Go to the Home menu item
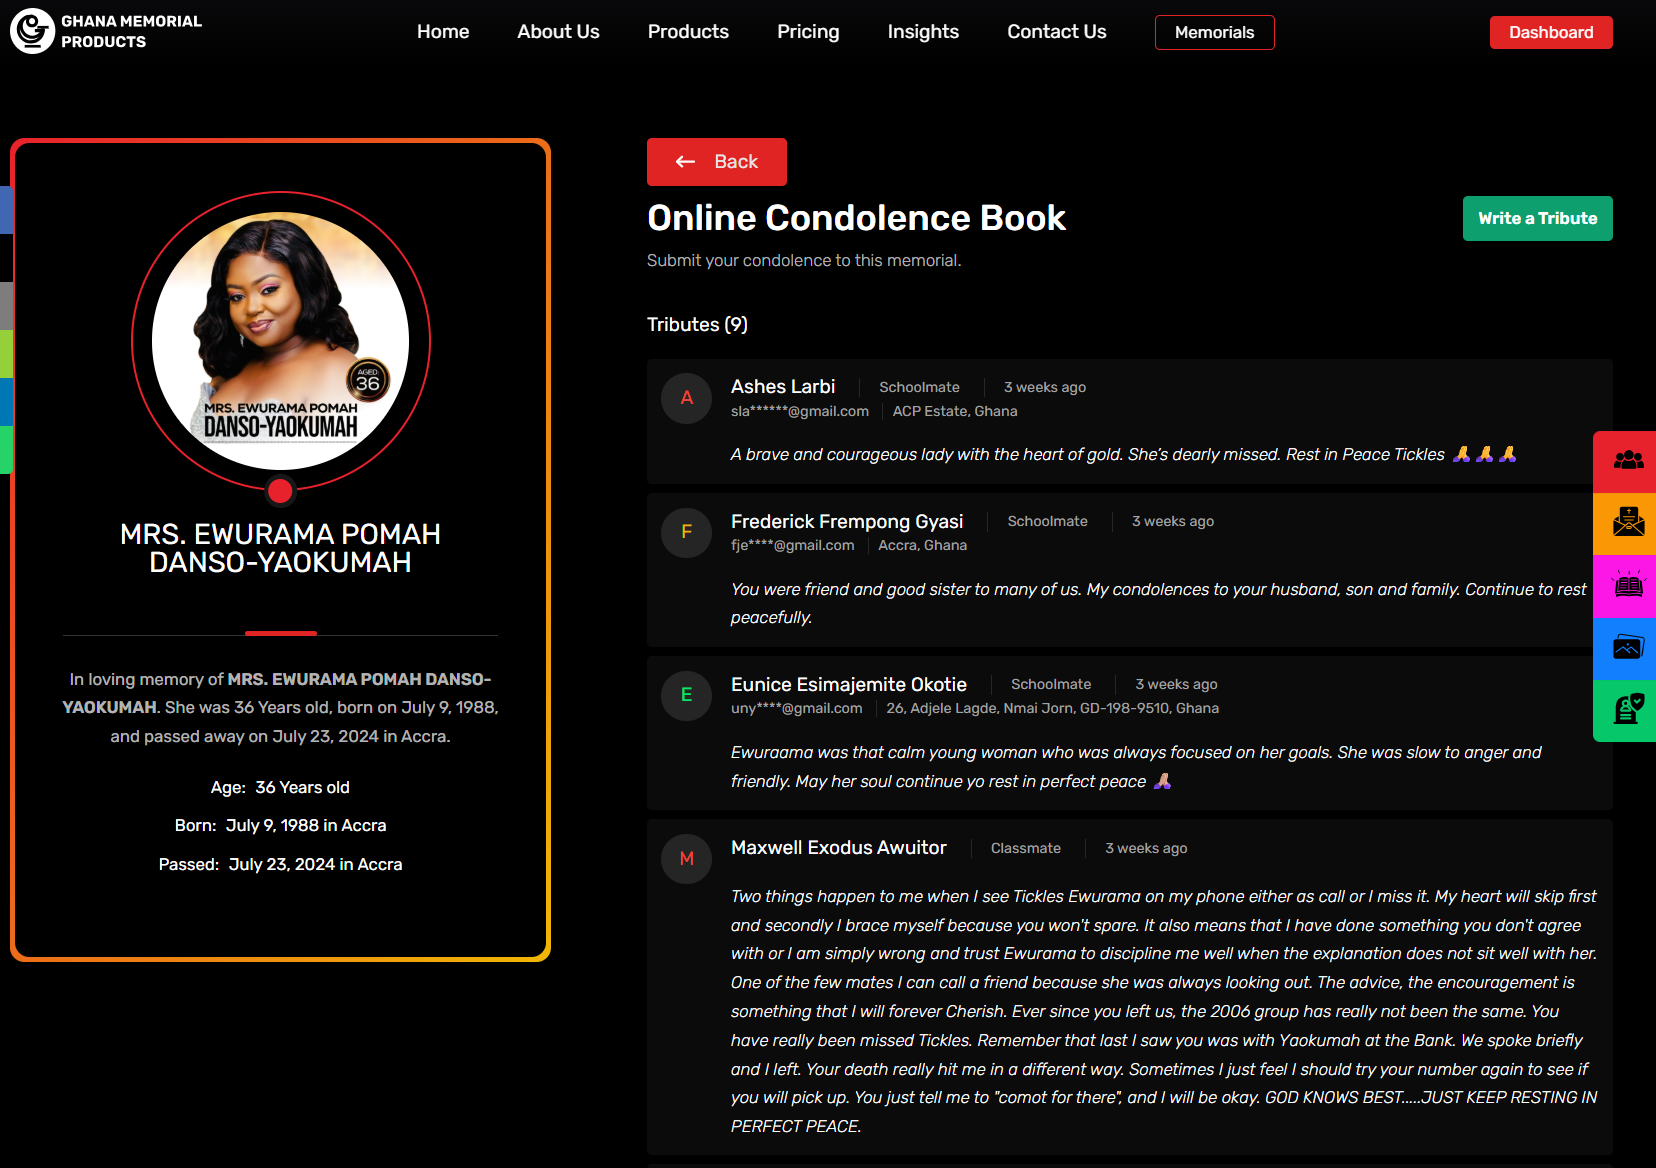Viewport: 1656px width, 1168px height. point(443,32)
